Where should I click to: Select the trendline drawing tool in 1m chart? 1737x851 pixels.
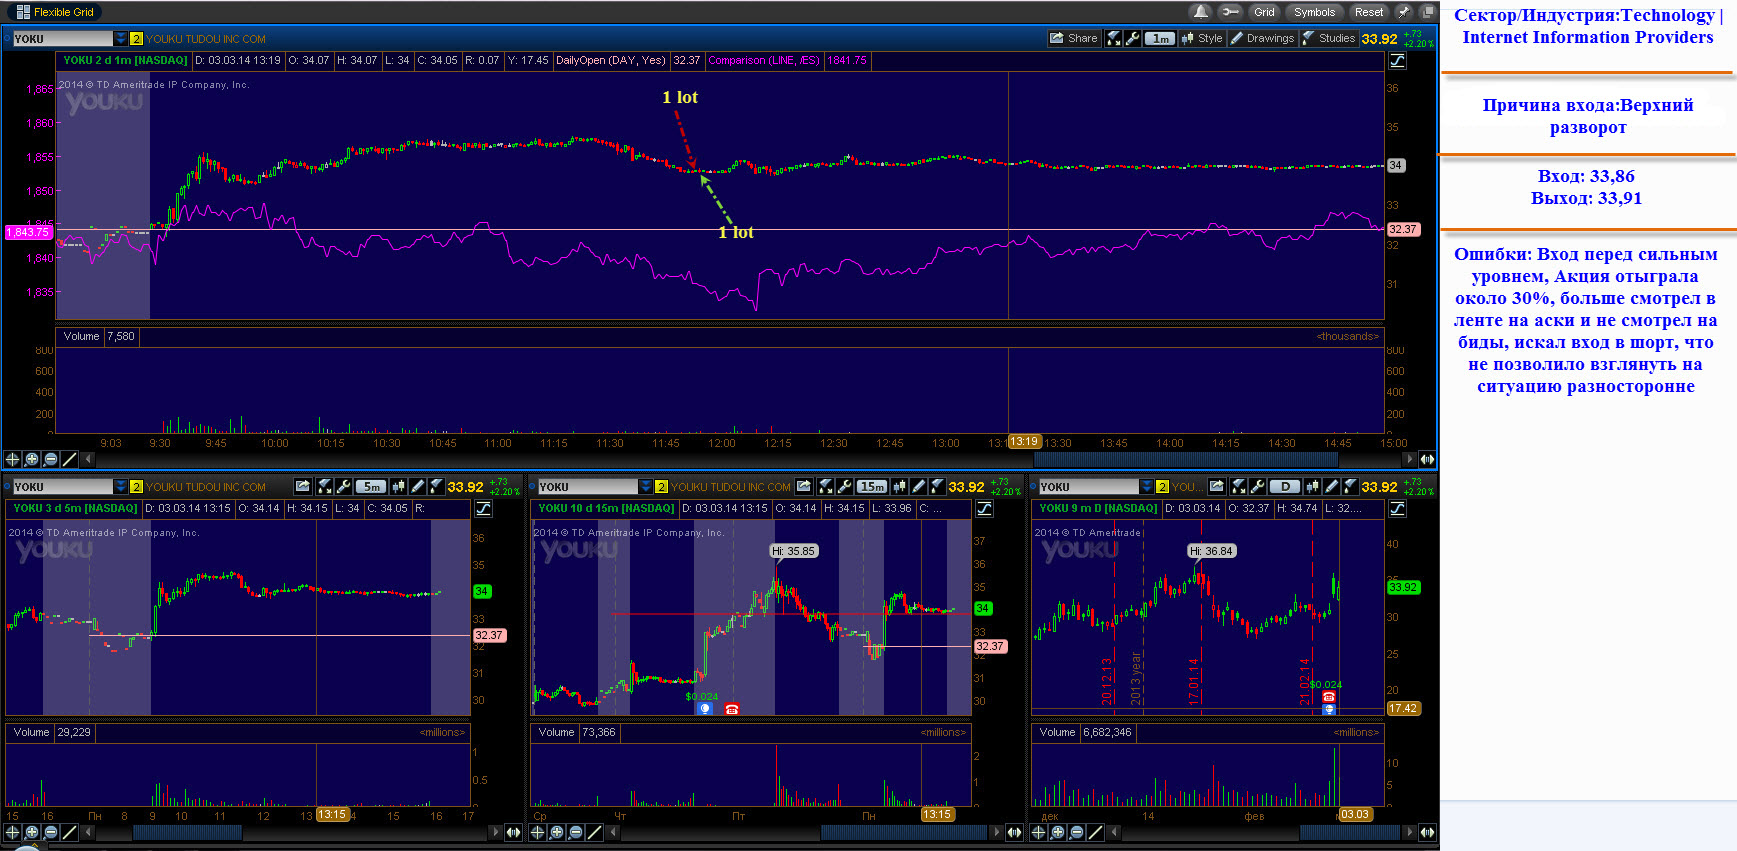69,459
